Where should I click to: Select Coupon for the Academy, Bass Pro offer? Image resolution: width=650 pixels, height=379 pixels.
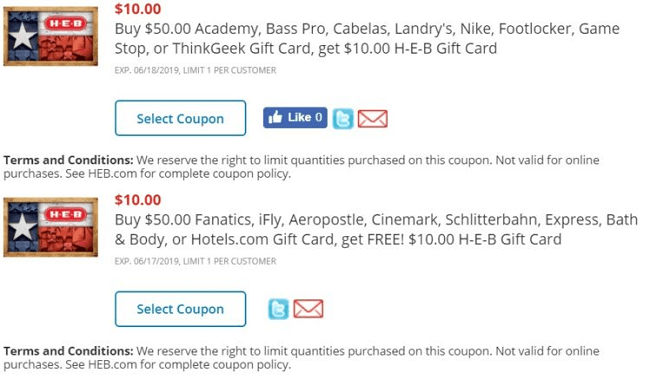pos(180,118)
